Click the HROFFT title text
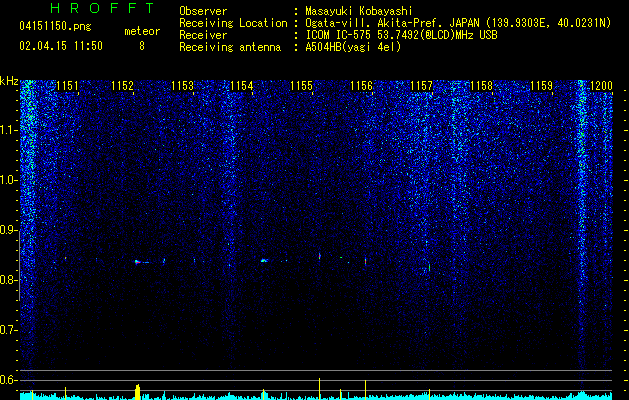629x400 pixels. click(102, 8)
